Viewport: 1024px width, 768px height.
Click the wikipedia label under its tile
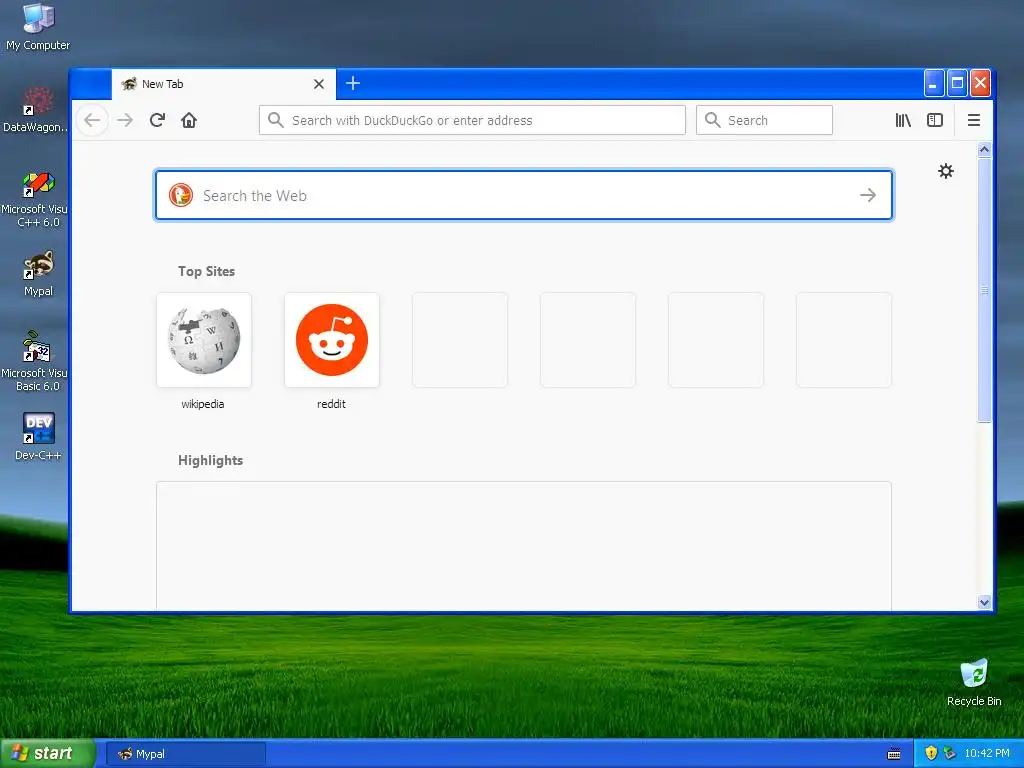tap(202, 404)
